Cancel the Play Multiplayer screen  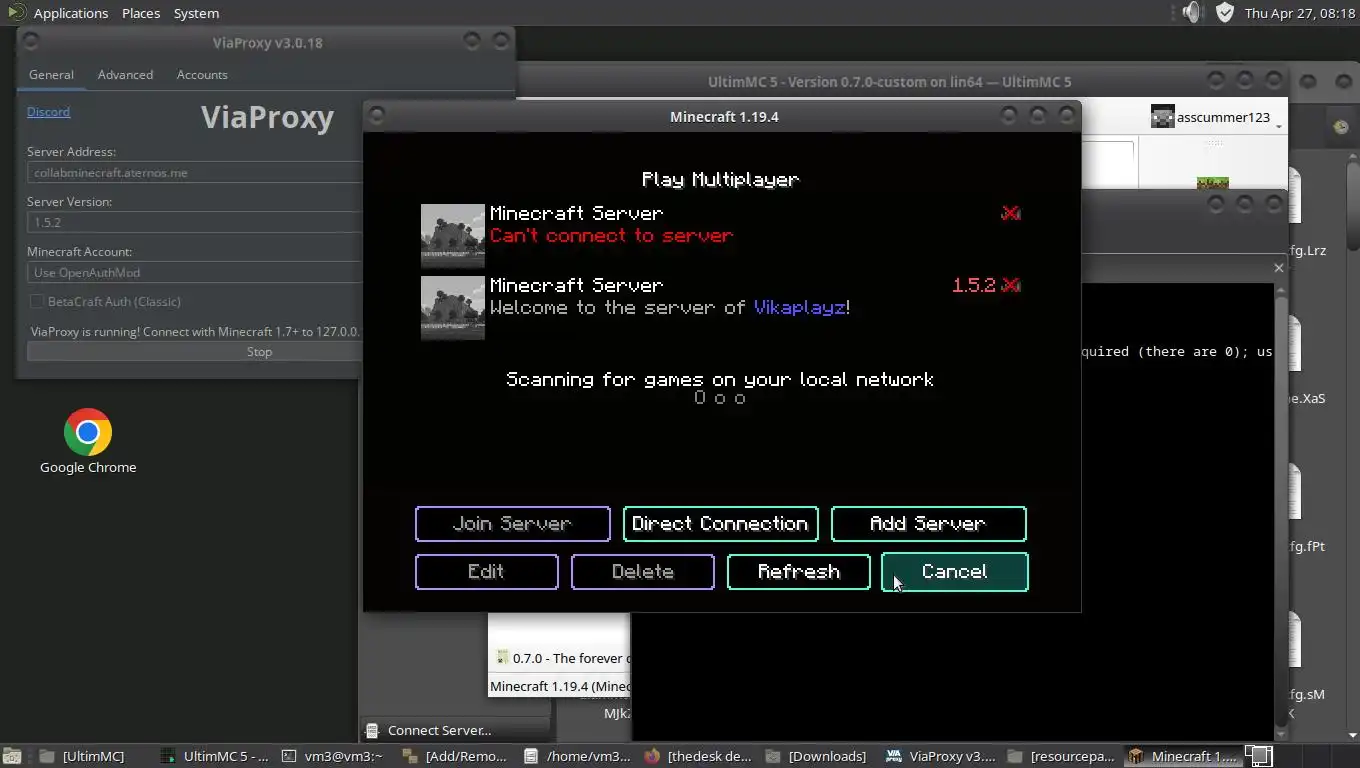point(954,572)
